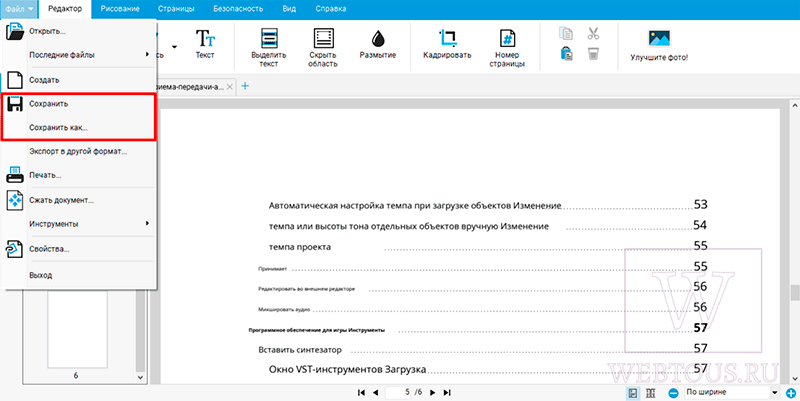Image resolution: width=800 pixels, height=401 pixels.
Task: Click the trash delete icon in toolbar
Action: (x=592, y=54)
